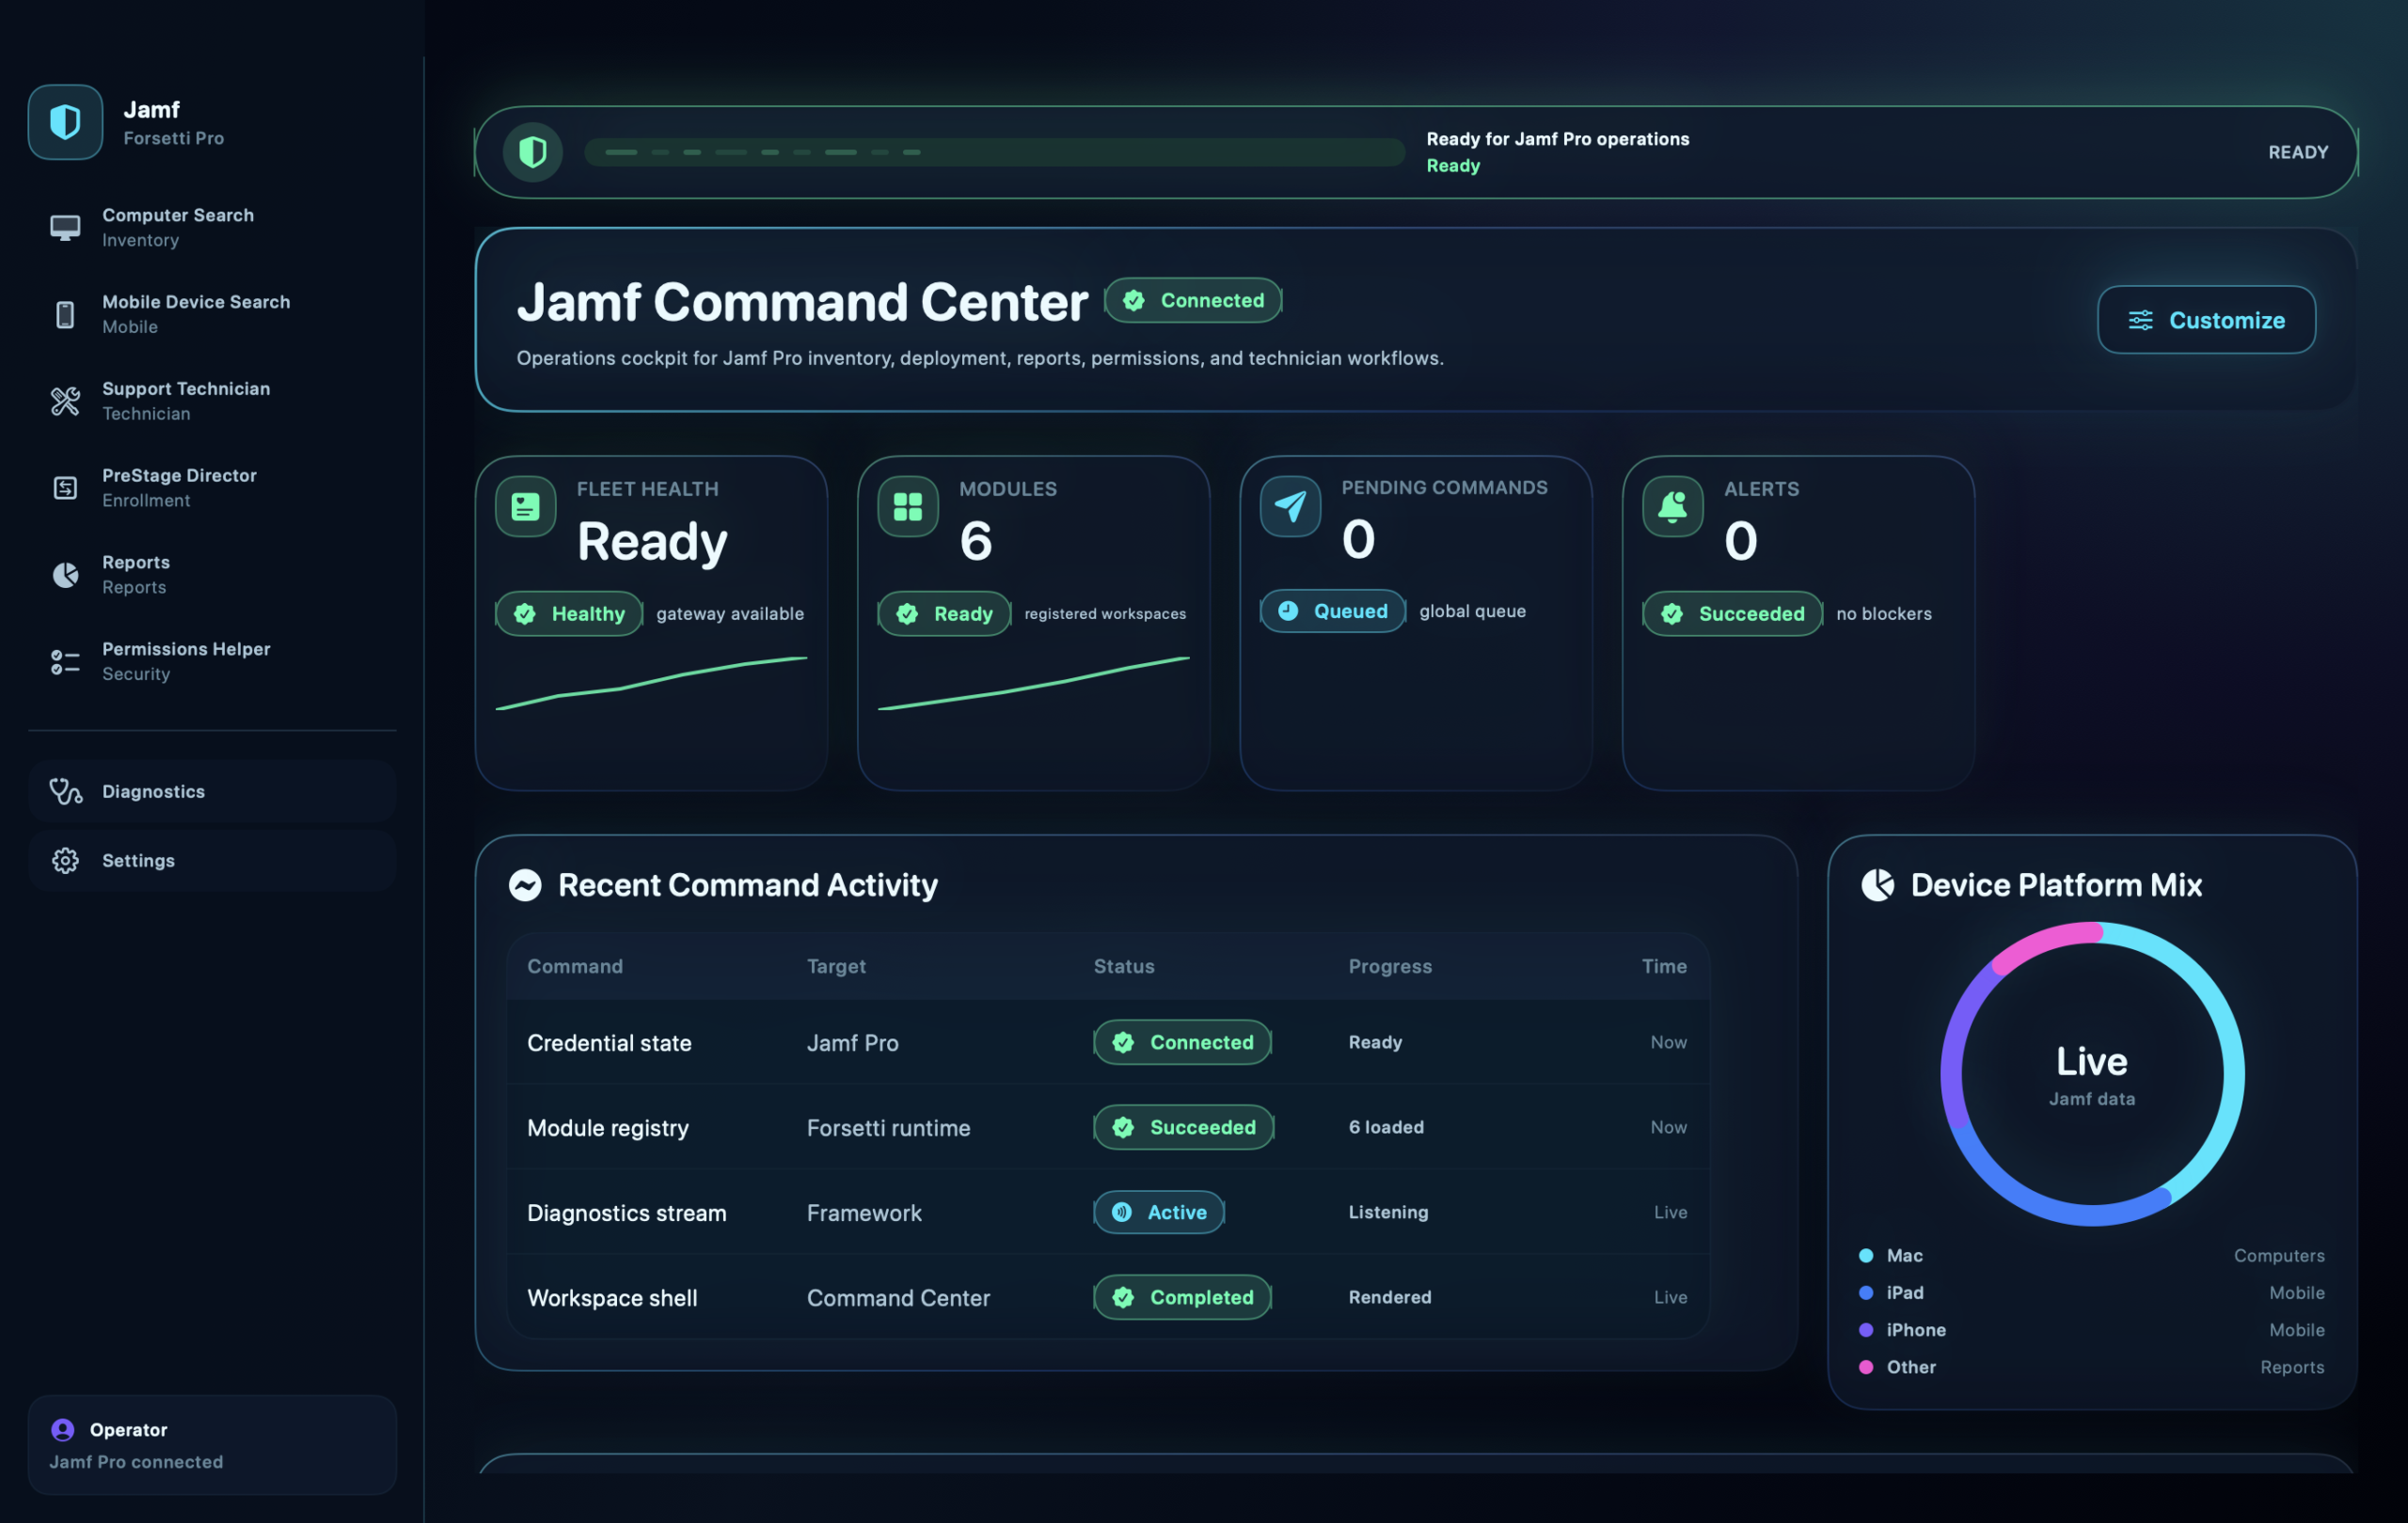The width and height of the screenshot is (2408, 1523).
Task: Open the Settings page
Action: point(212,860)
